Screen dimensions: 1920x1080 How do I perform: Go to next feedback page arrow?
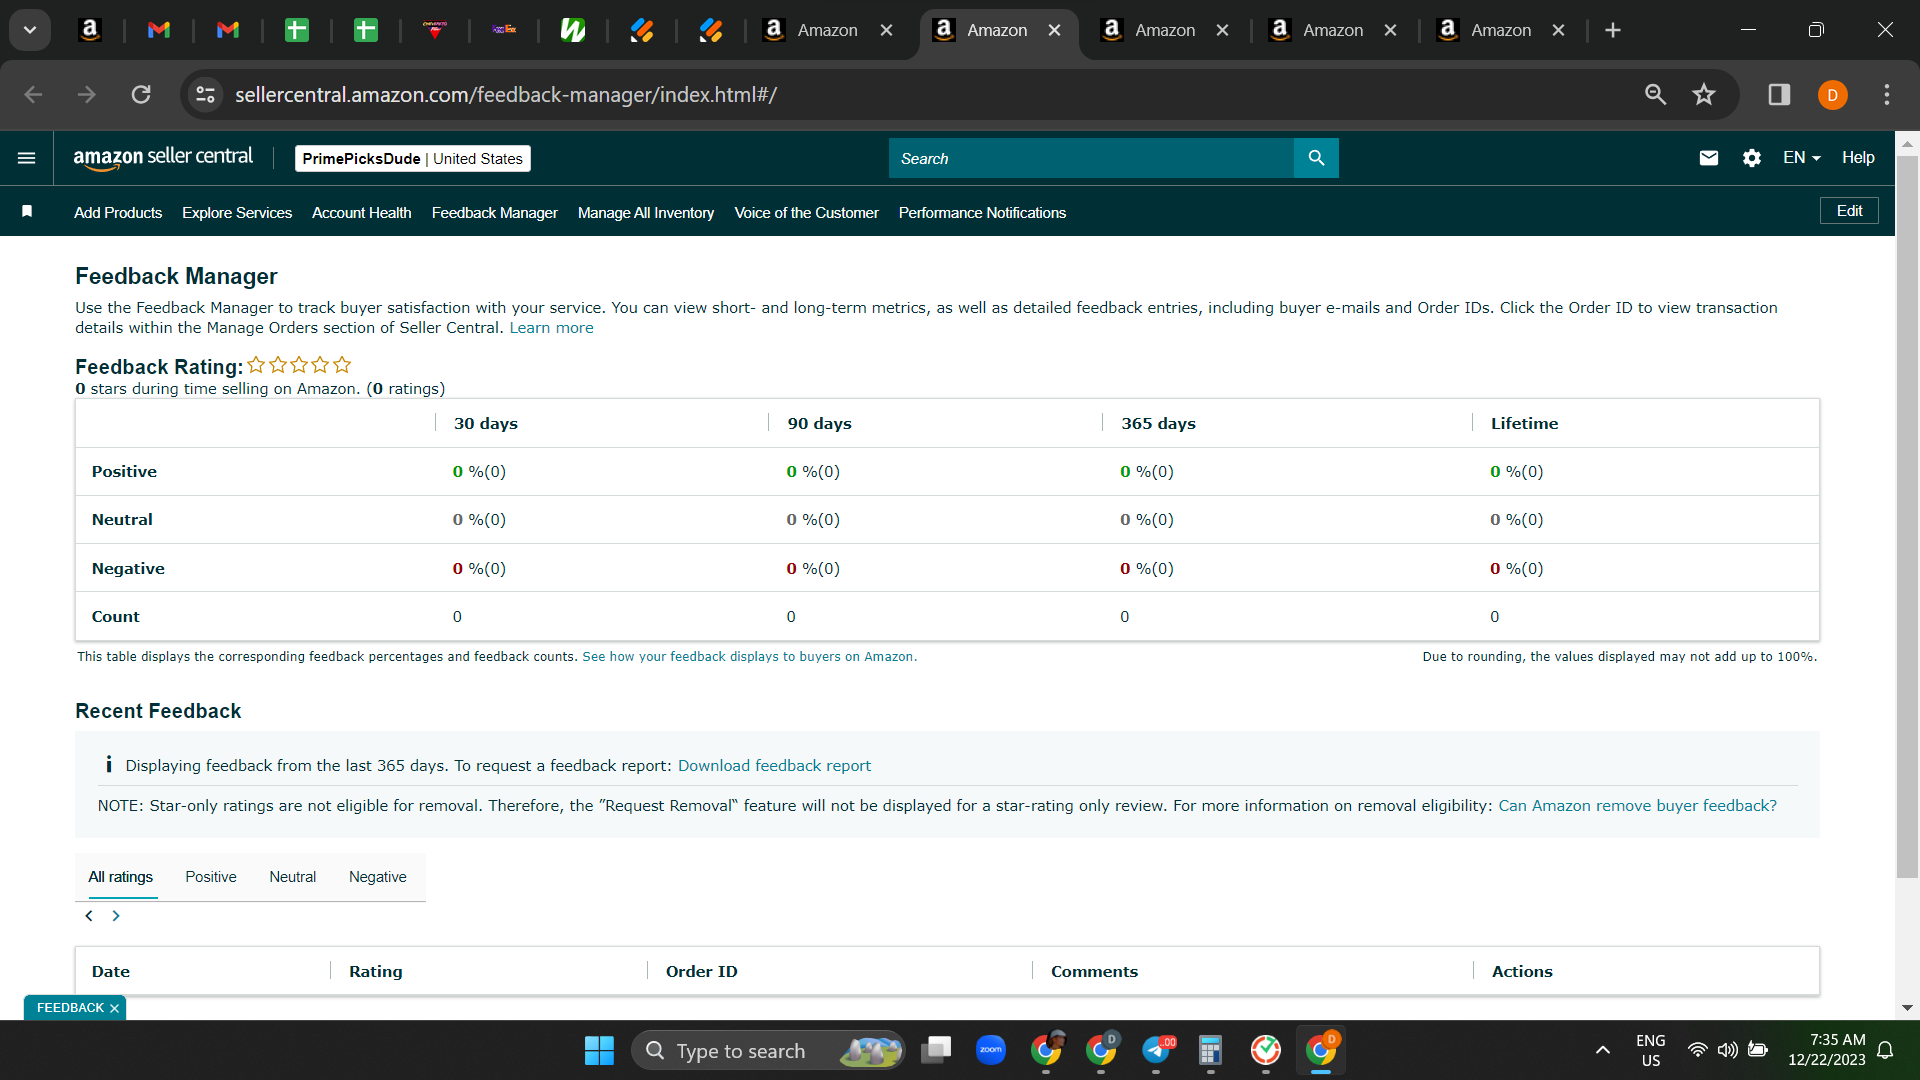[x=116, y=916]
